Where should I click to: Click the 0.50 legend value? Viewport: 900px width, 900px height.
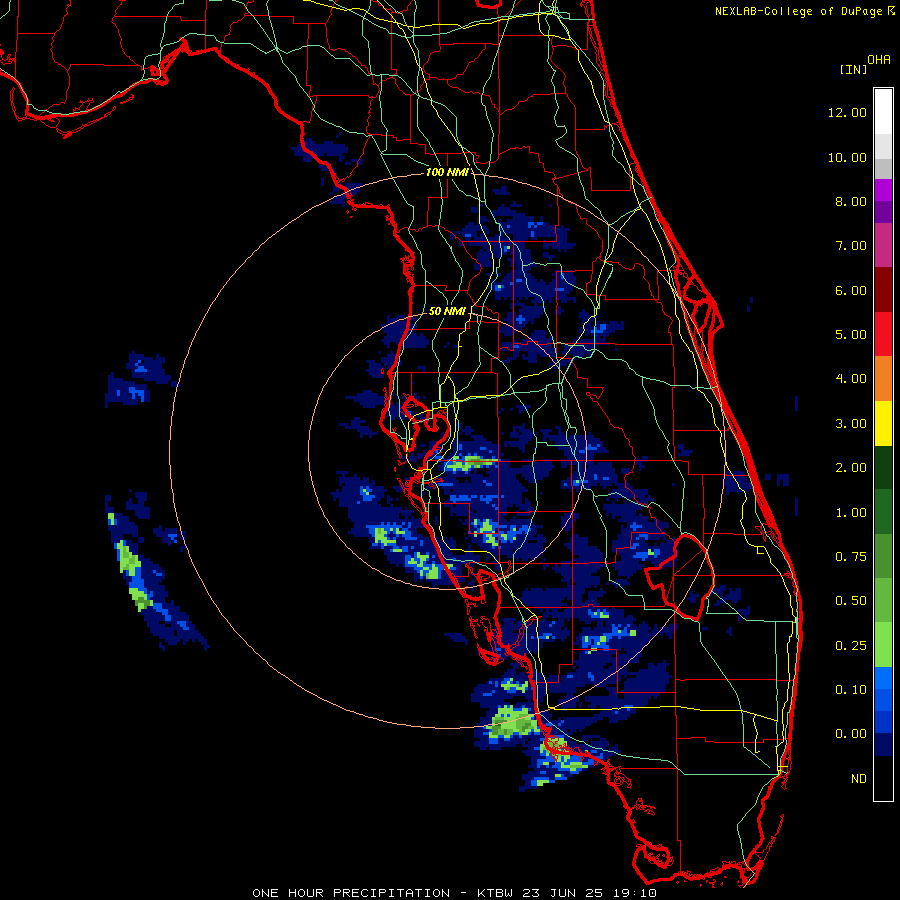pos(851,601)
